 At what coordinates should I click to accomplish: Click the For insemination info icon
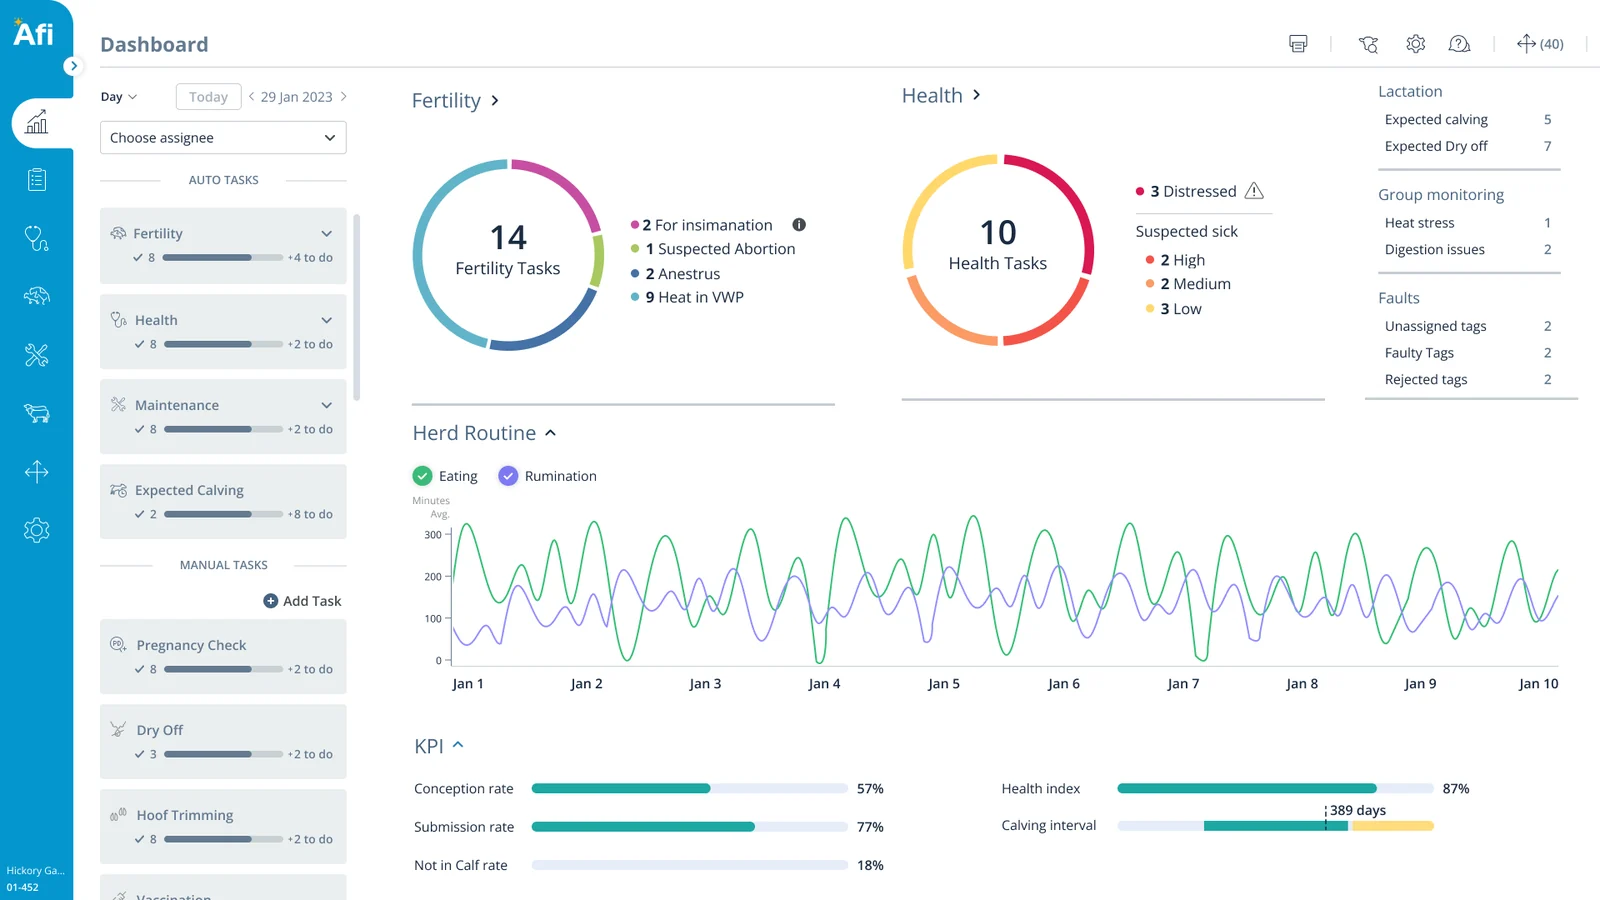(x=799, y=225)
